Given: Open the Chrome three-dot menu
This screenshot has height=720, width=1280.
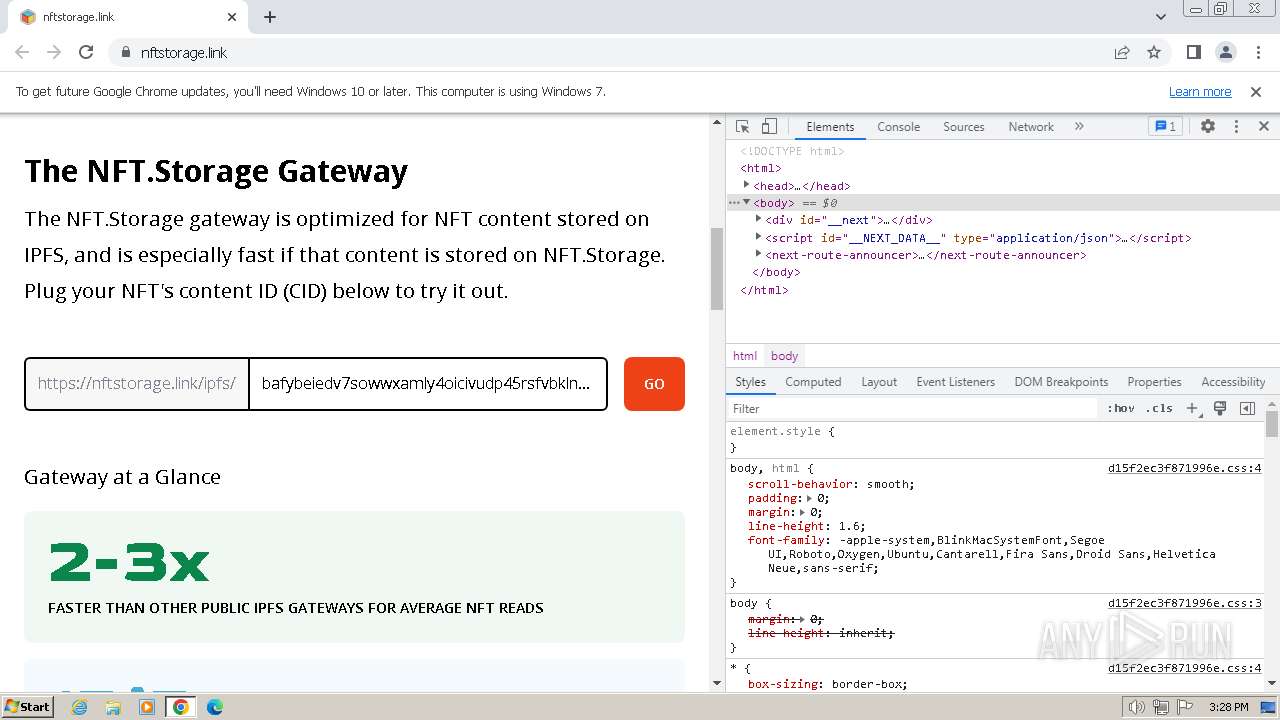Looking at the screenshot, I should coord(1256,52).
